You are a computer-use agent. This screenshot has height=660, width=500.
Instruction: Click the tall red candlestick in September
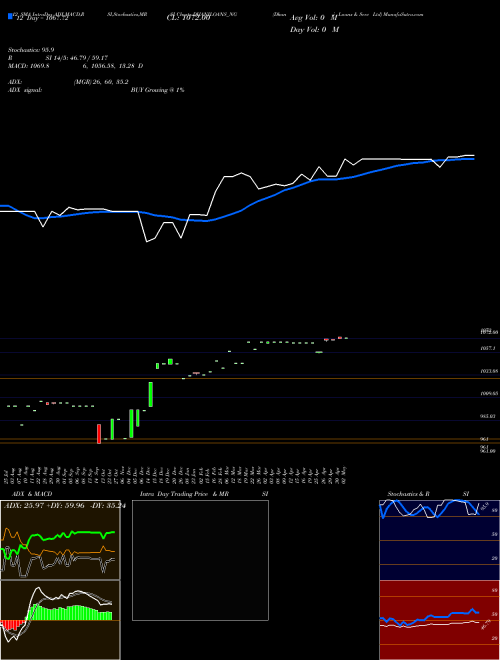pyautogui.click(x=99, y=434)
